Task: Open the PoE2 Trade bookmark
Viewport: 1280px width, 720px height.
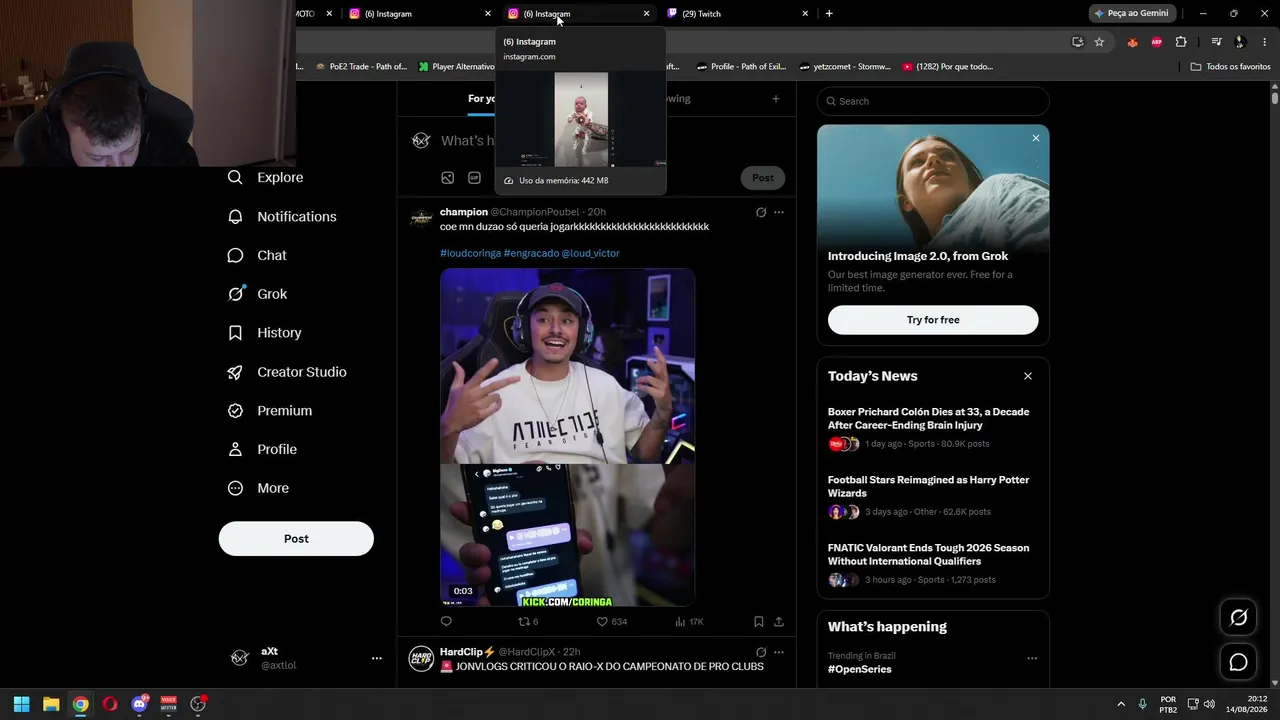Action: coord(362,67)
